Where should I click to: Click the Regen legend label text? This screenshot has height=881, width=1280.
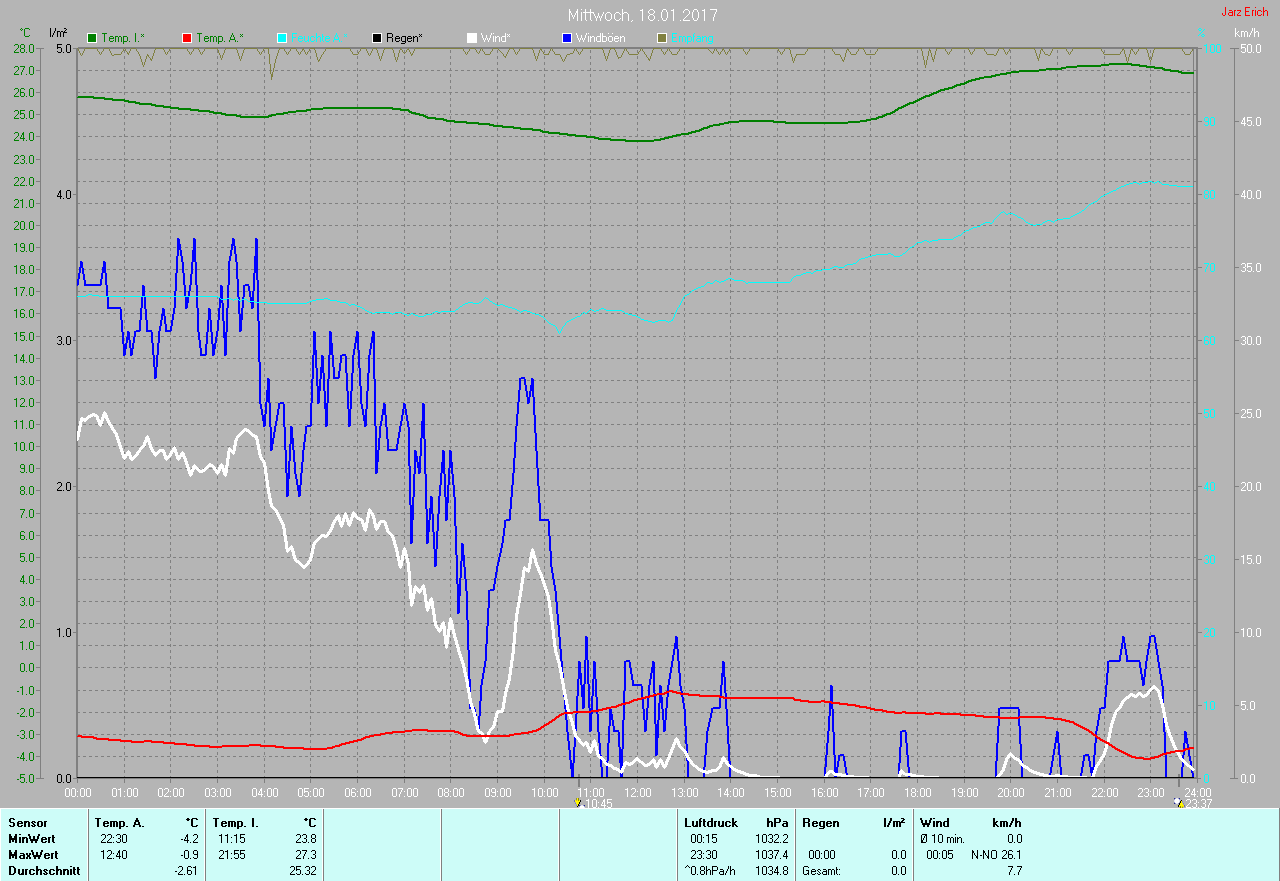pyautogui.click(x=404, y=38)
